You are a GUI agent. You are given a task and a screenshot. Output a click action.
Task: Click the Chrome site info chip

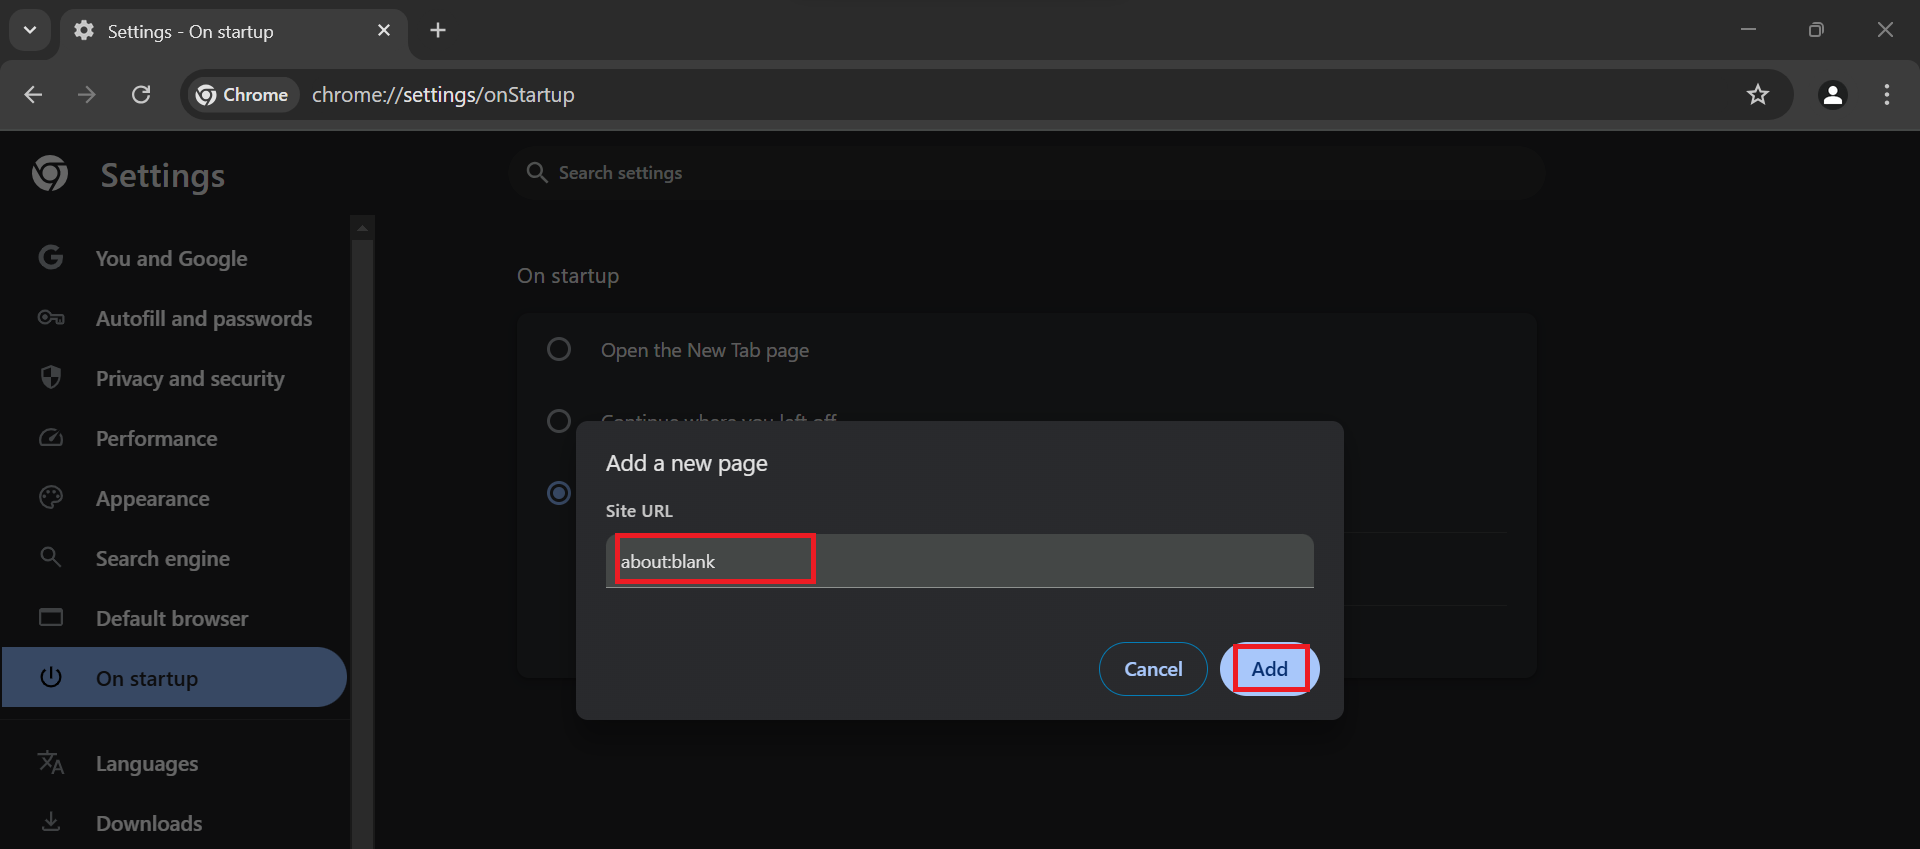click(x=243, y=94)
